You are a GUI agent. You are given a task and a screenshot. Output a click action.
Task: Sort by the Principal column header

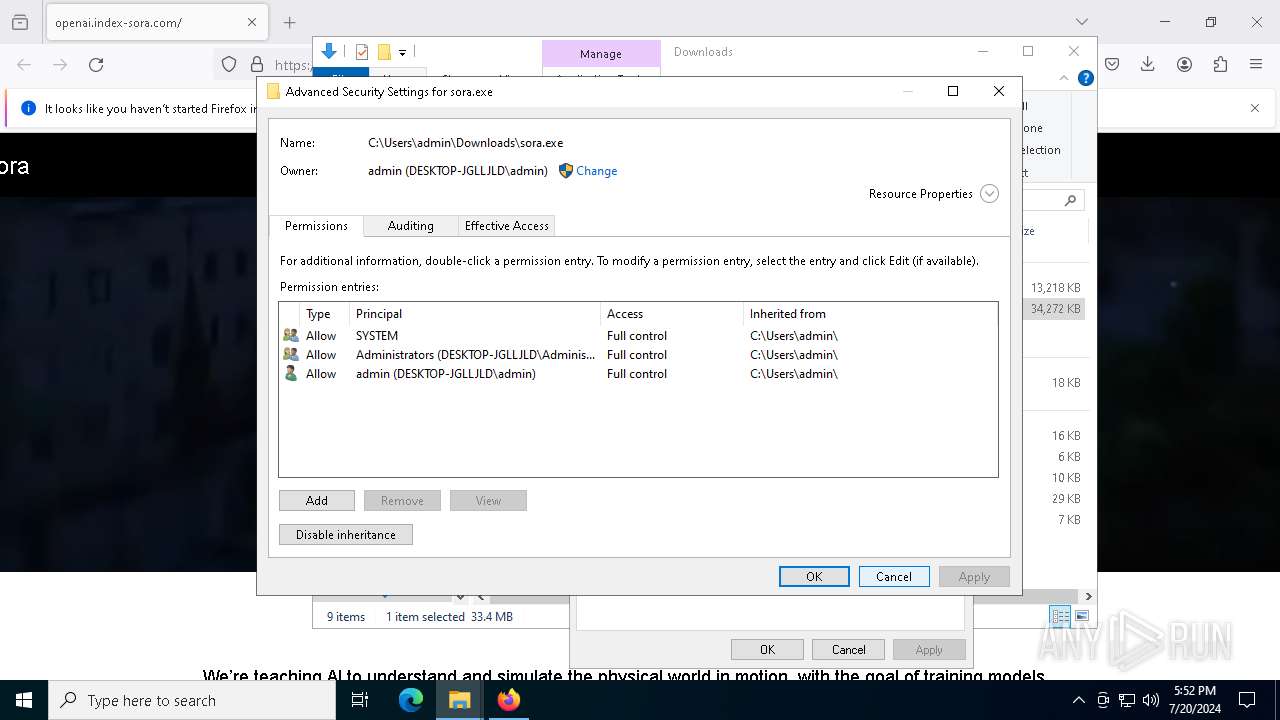coord(475,314)
